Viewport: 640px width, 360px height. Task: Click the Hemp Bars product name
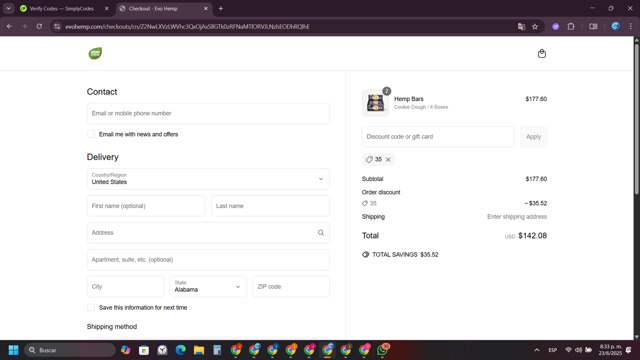pyautogui.click(x=409, y=99)
